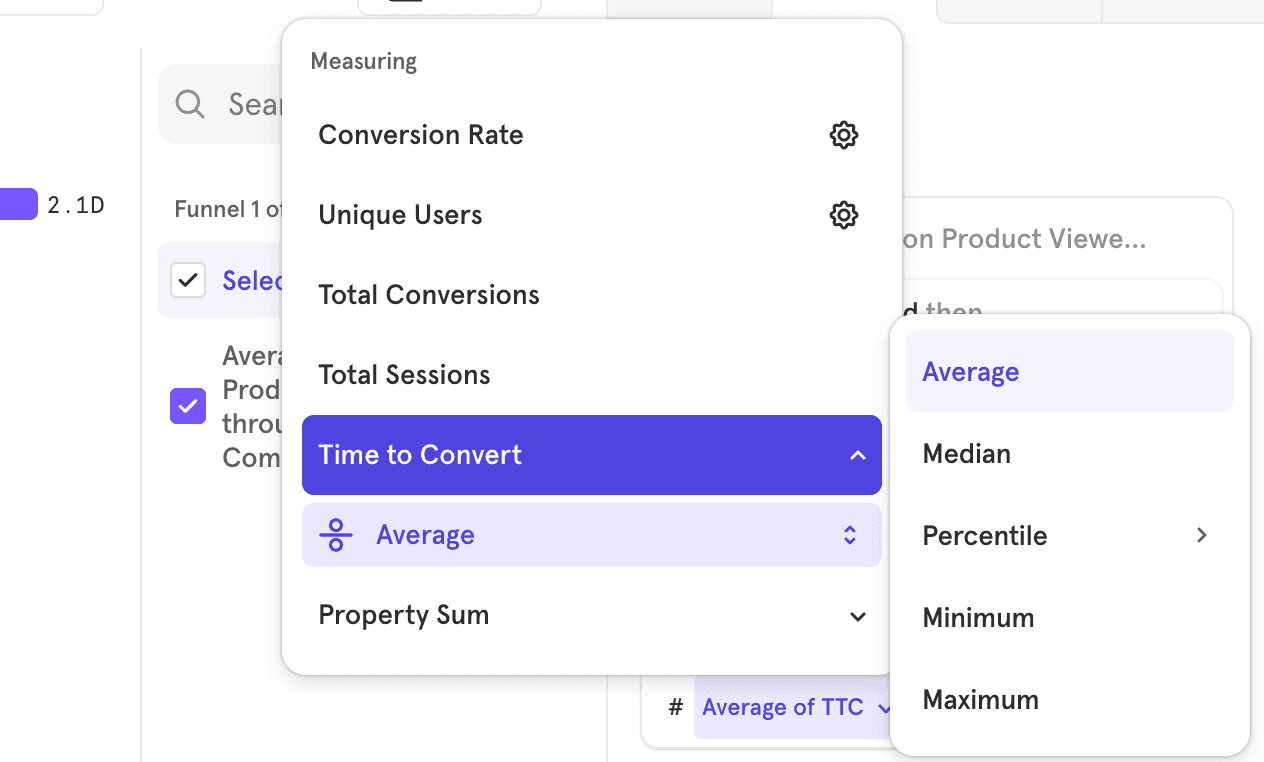Viewport: 1264px width, 762px height.
Task: Click the search magnifier icon
Action: coord(190,104)
